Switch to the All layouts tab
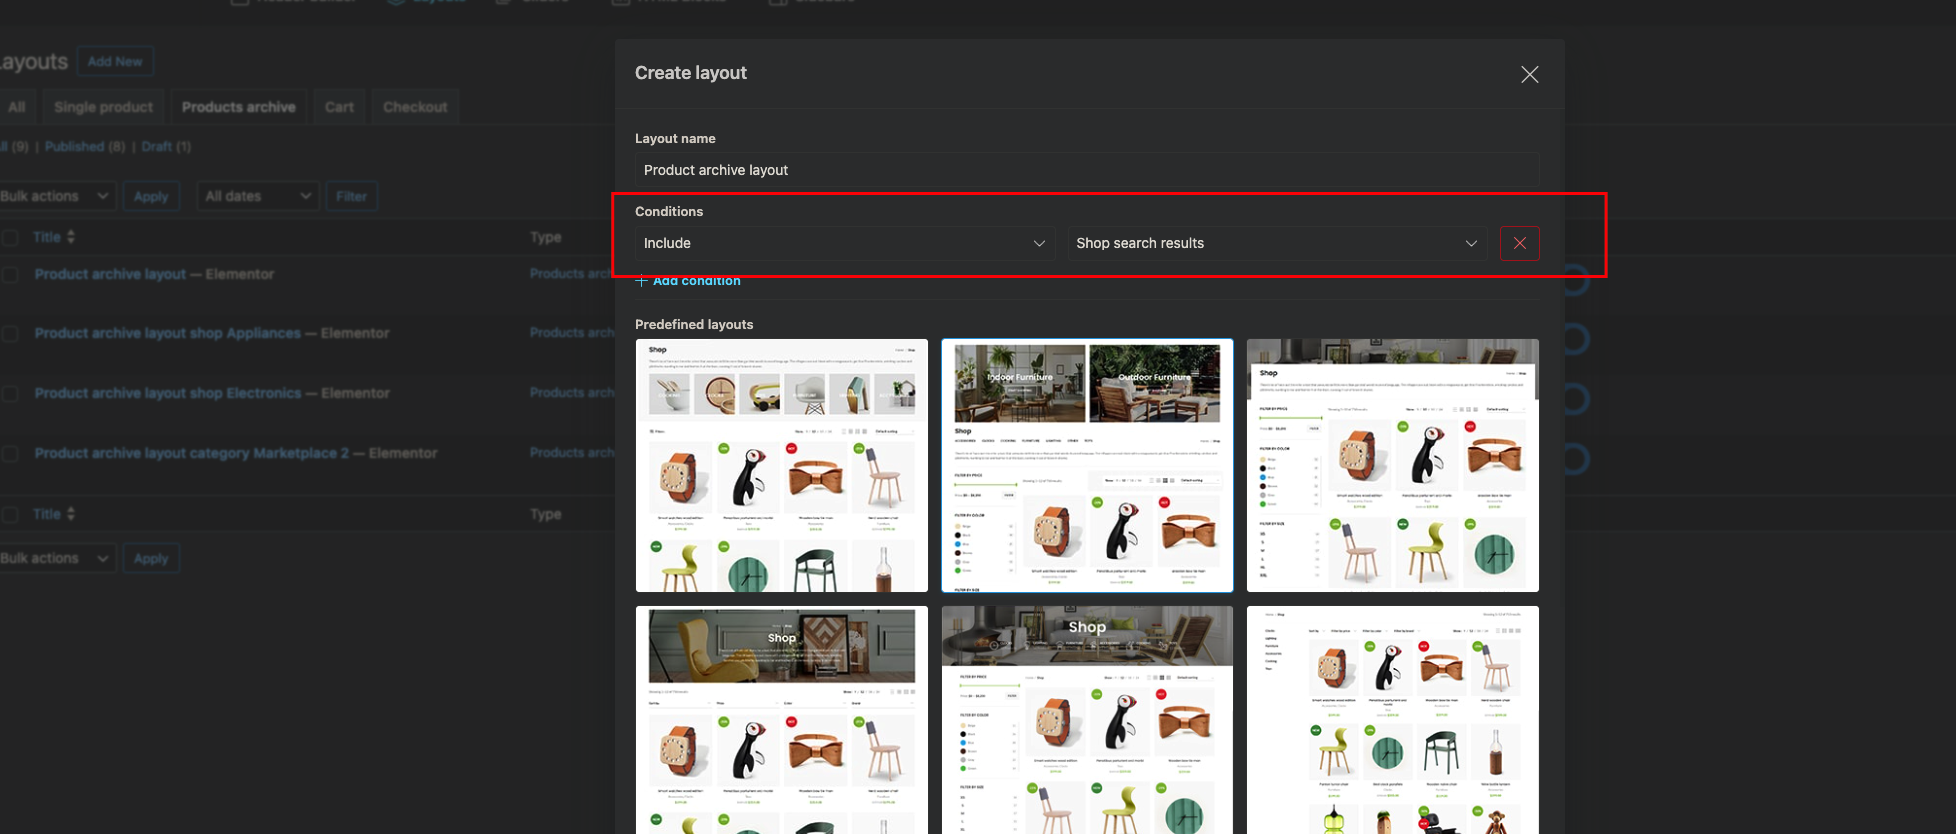 click(17, 107)
